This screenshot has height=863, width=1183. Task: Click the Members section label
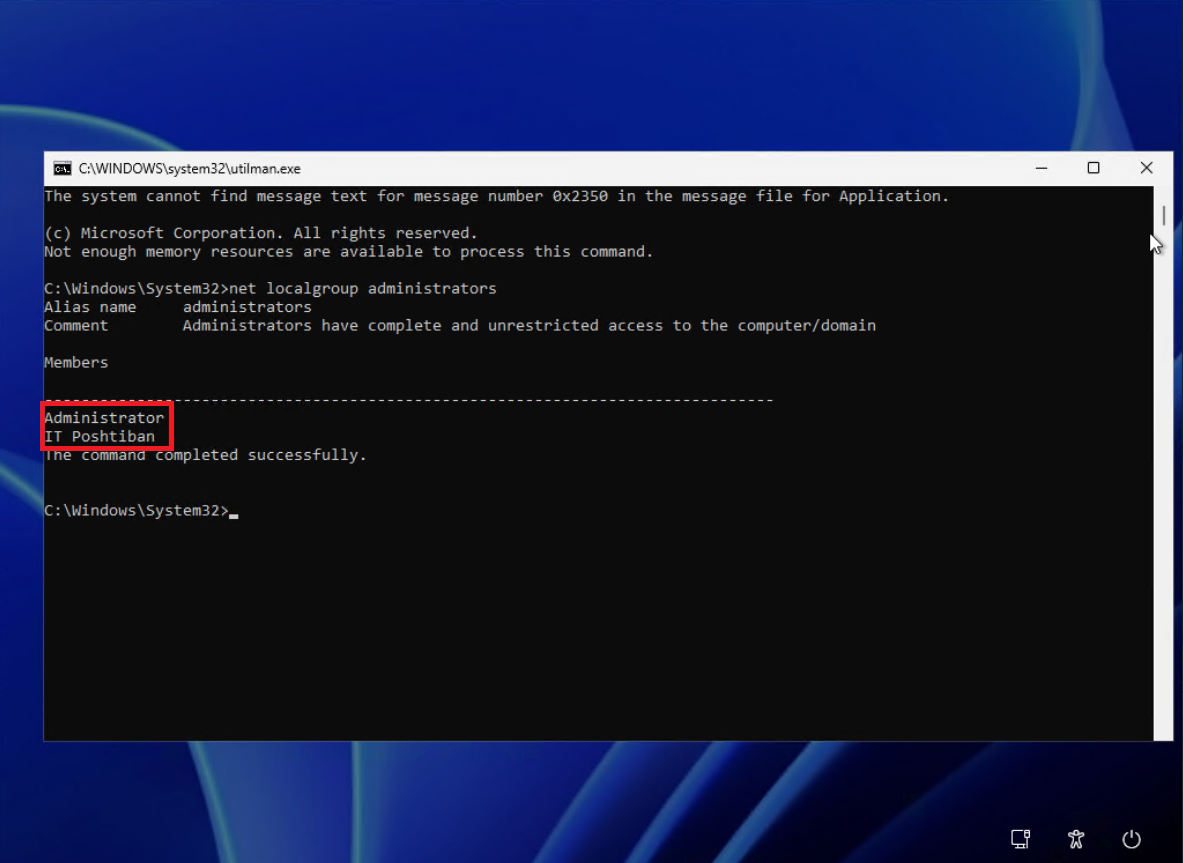click(75, 362)
